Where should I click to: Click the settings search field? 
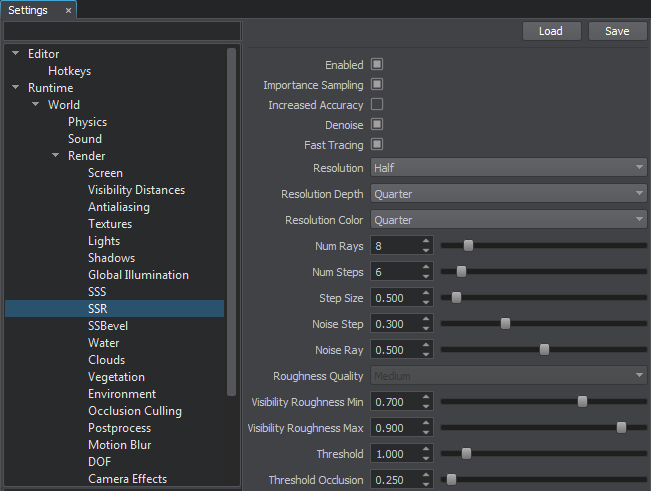click(121, 31)
